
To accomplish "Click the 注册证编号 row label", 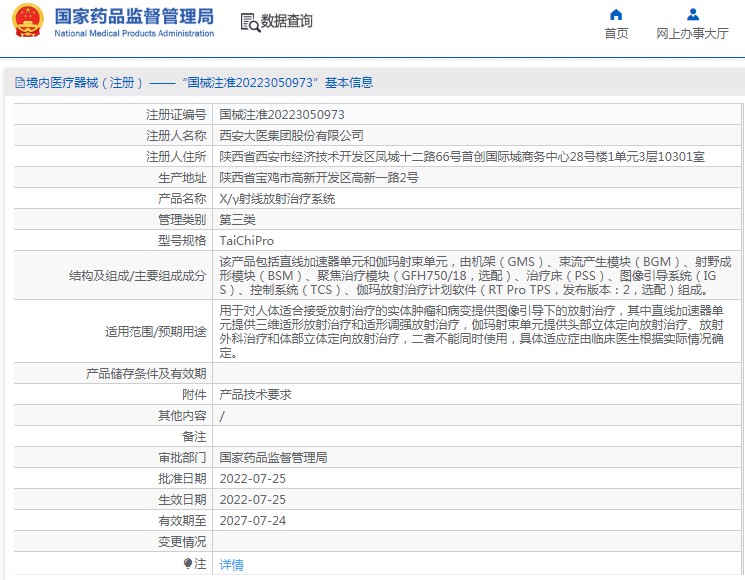I will [x=176, y=114].
